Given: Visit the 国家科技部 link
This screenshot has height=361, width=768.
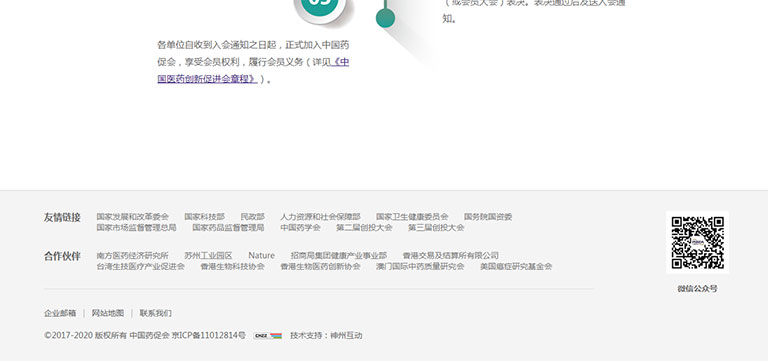Looking at the screenshot, I should click(x=205, y=217).
